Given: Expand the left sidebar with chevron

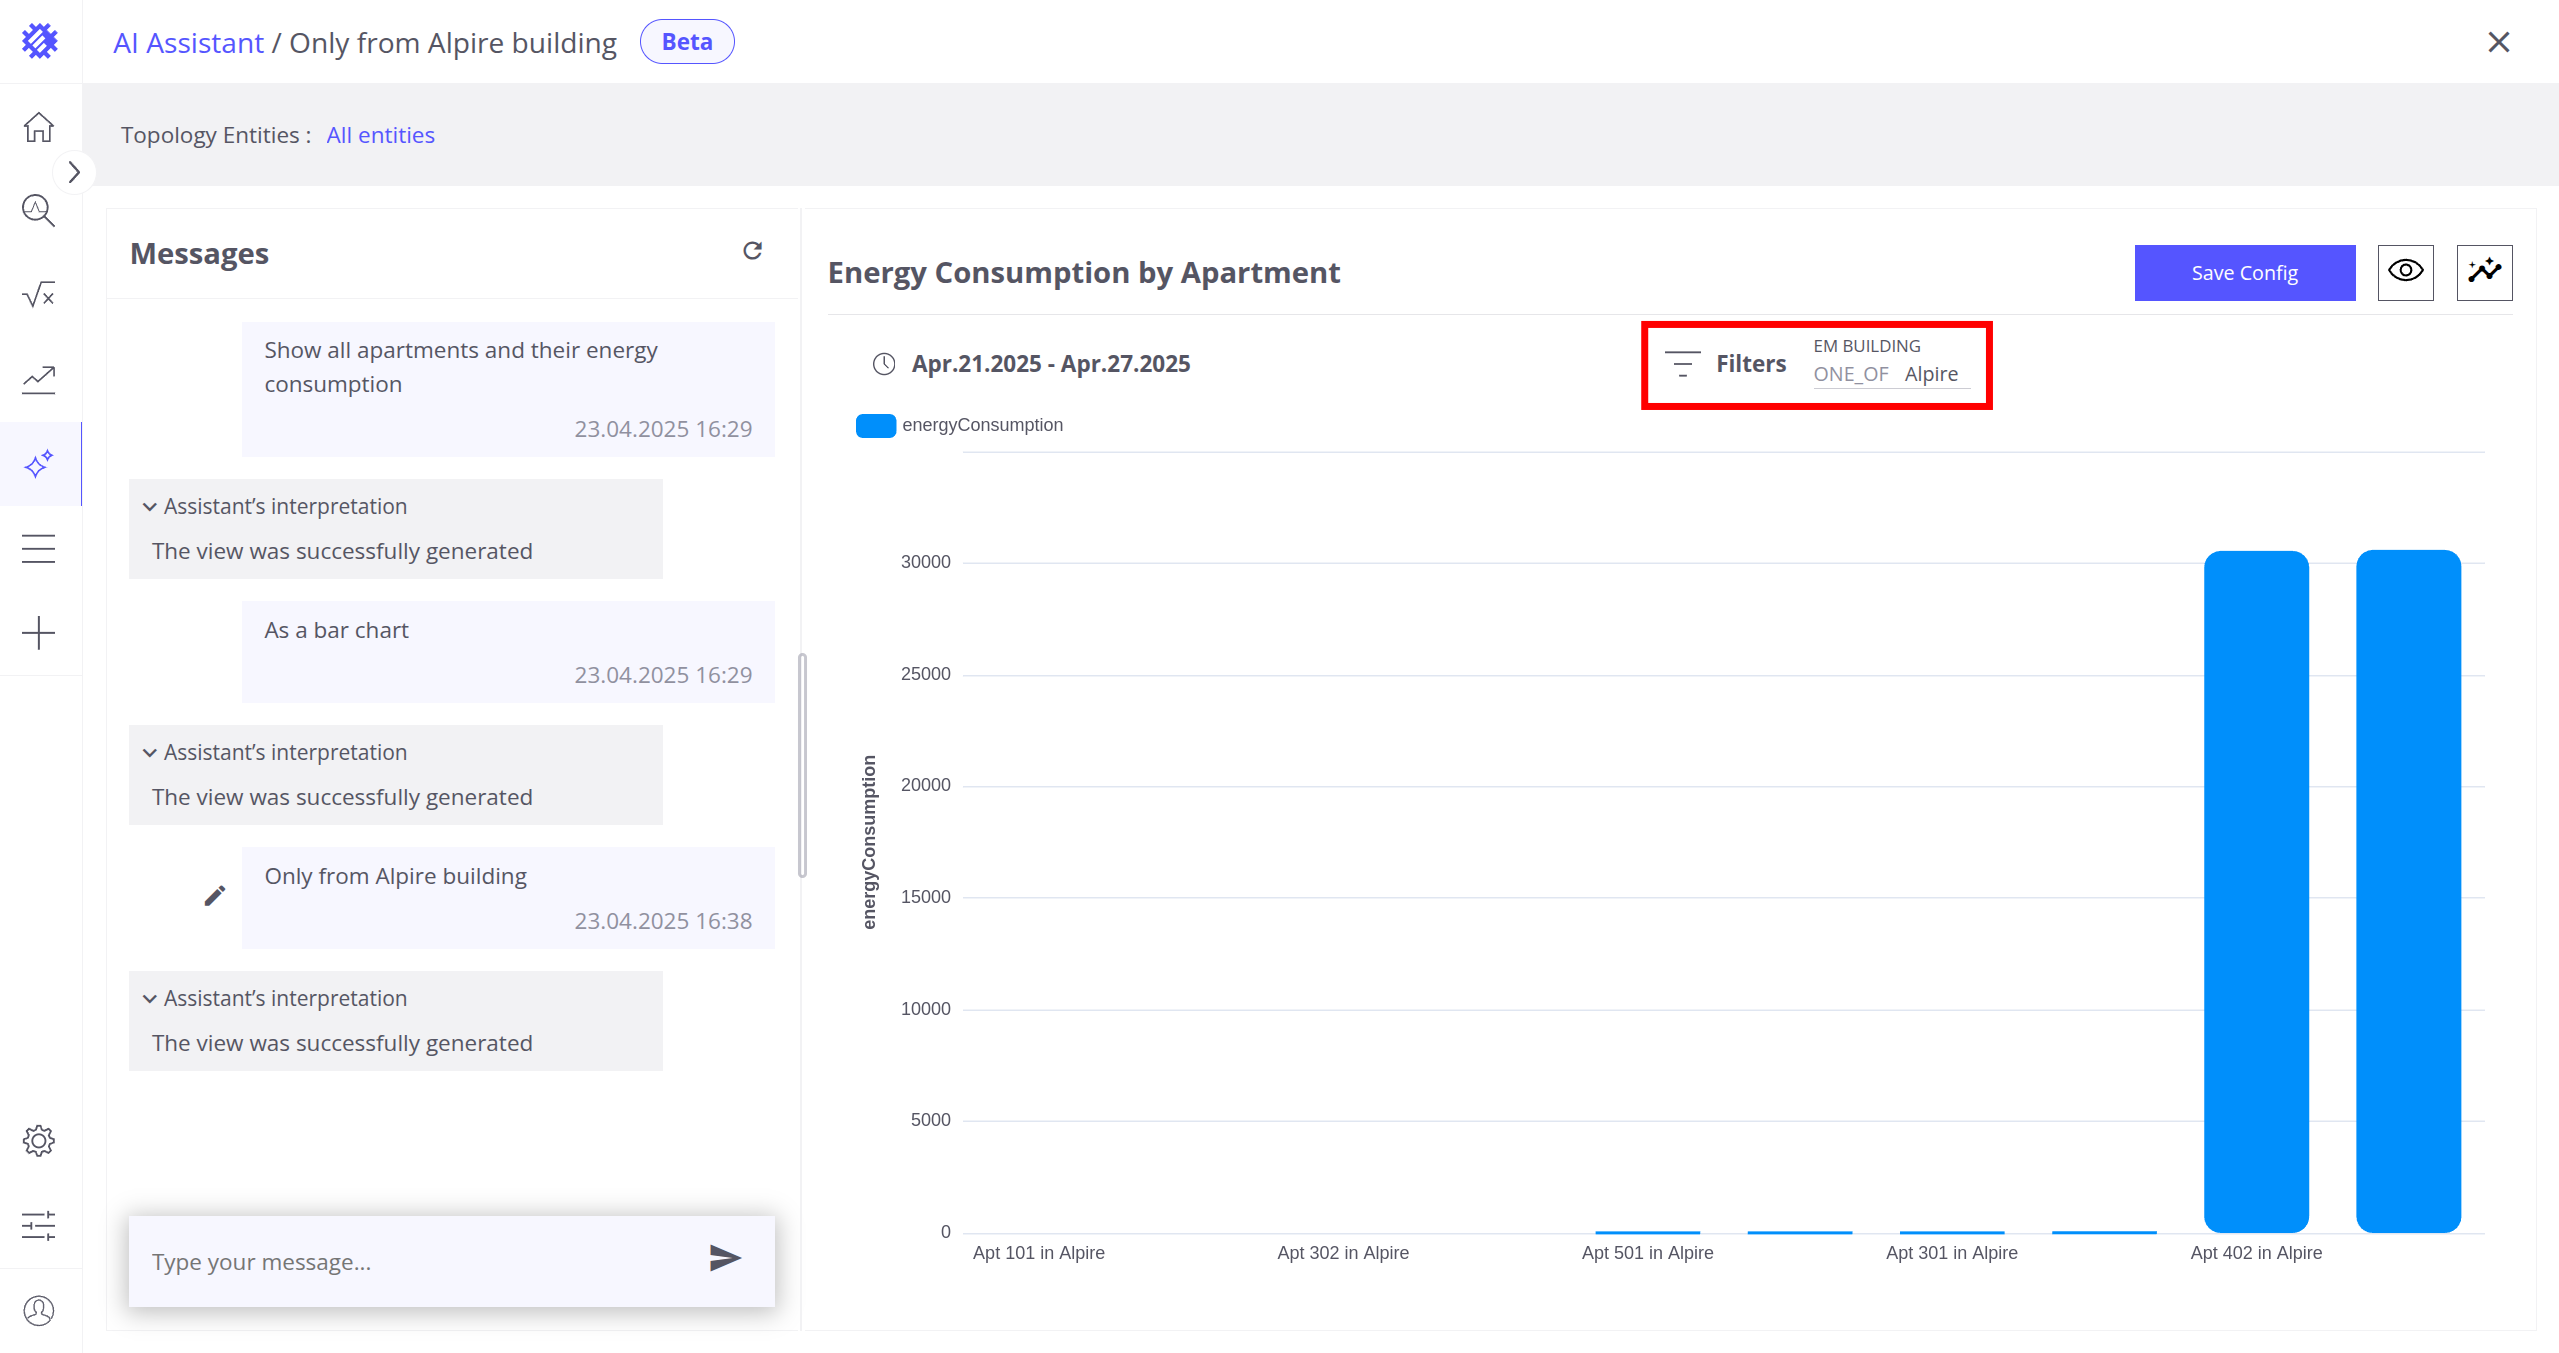Looking at the screenshot, I should (x=74, y=172).
